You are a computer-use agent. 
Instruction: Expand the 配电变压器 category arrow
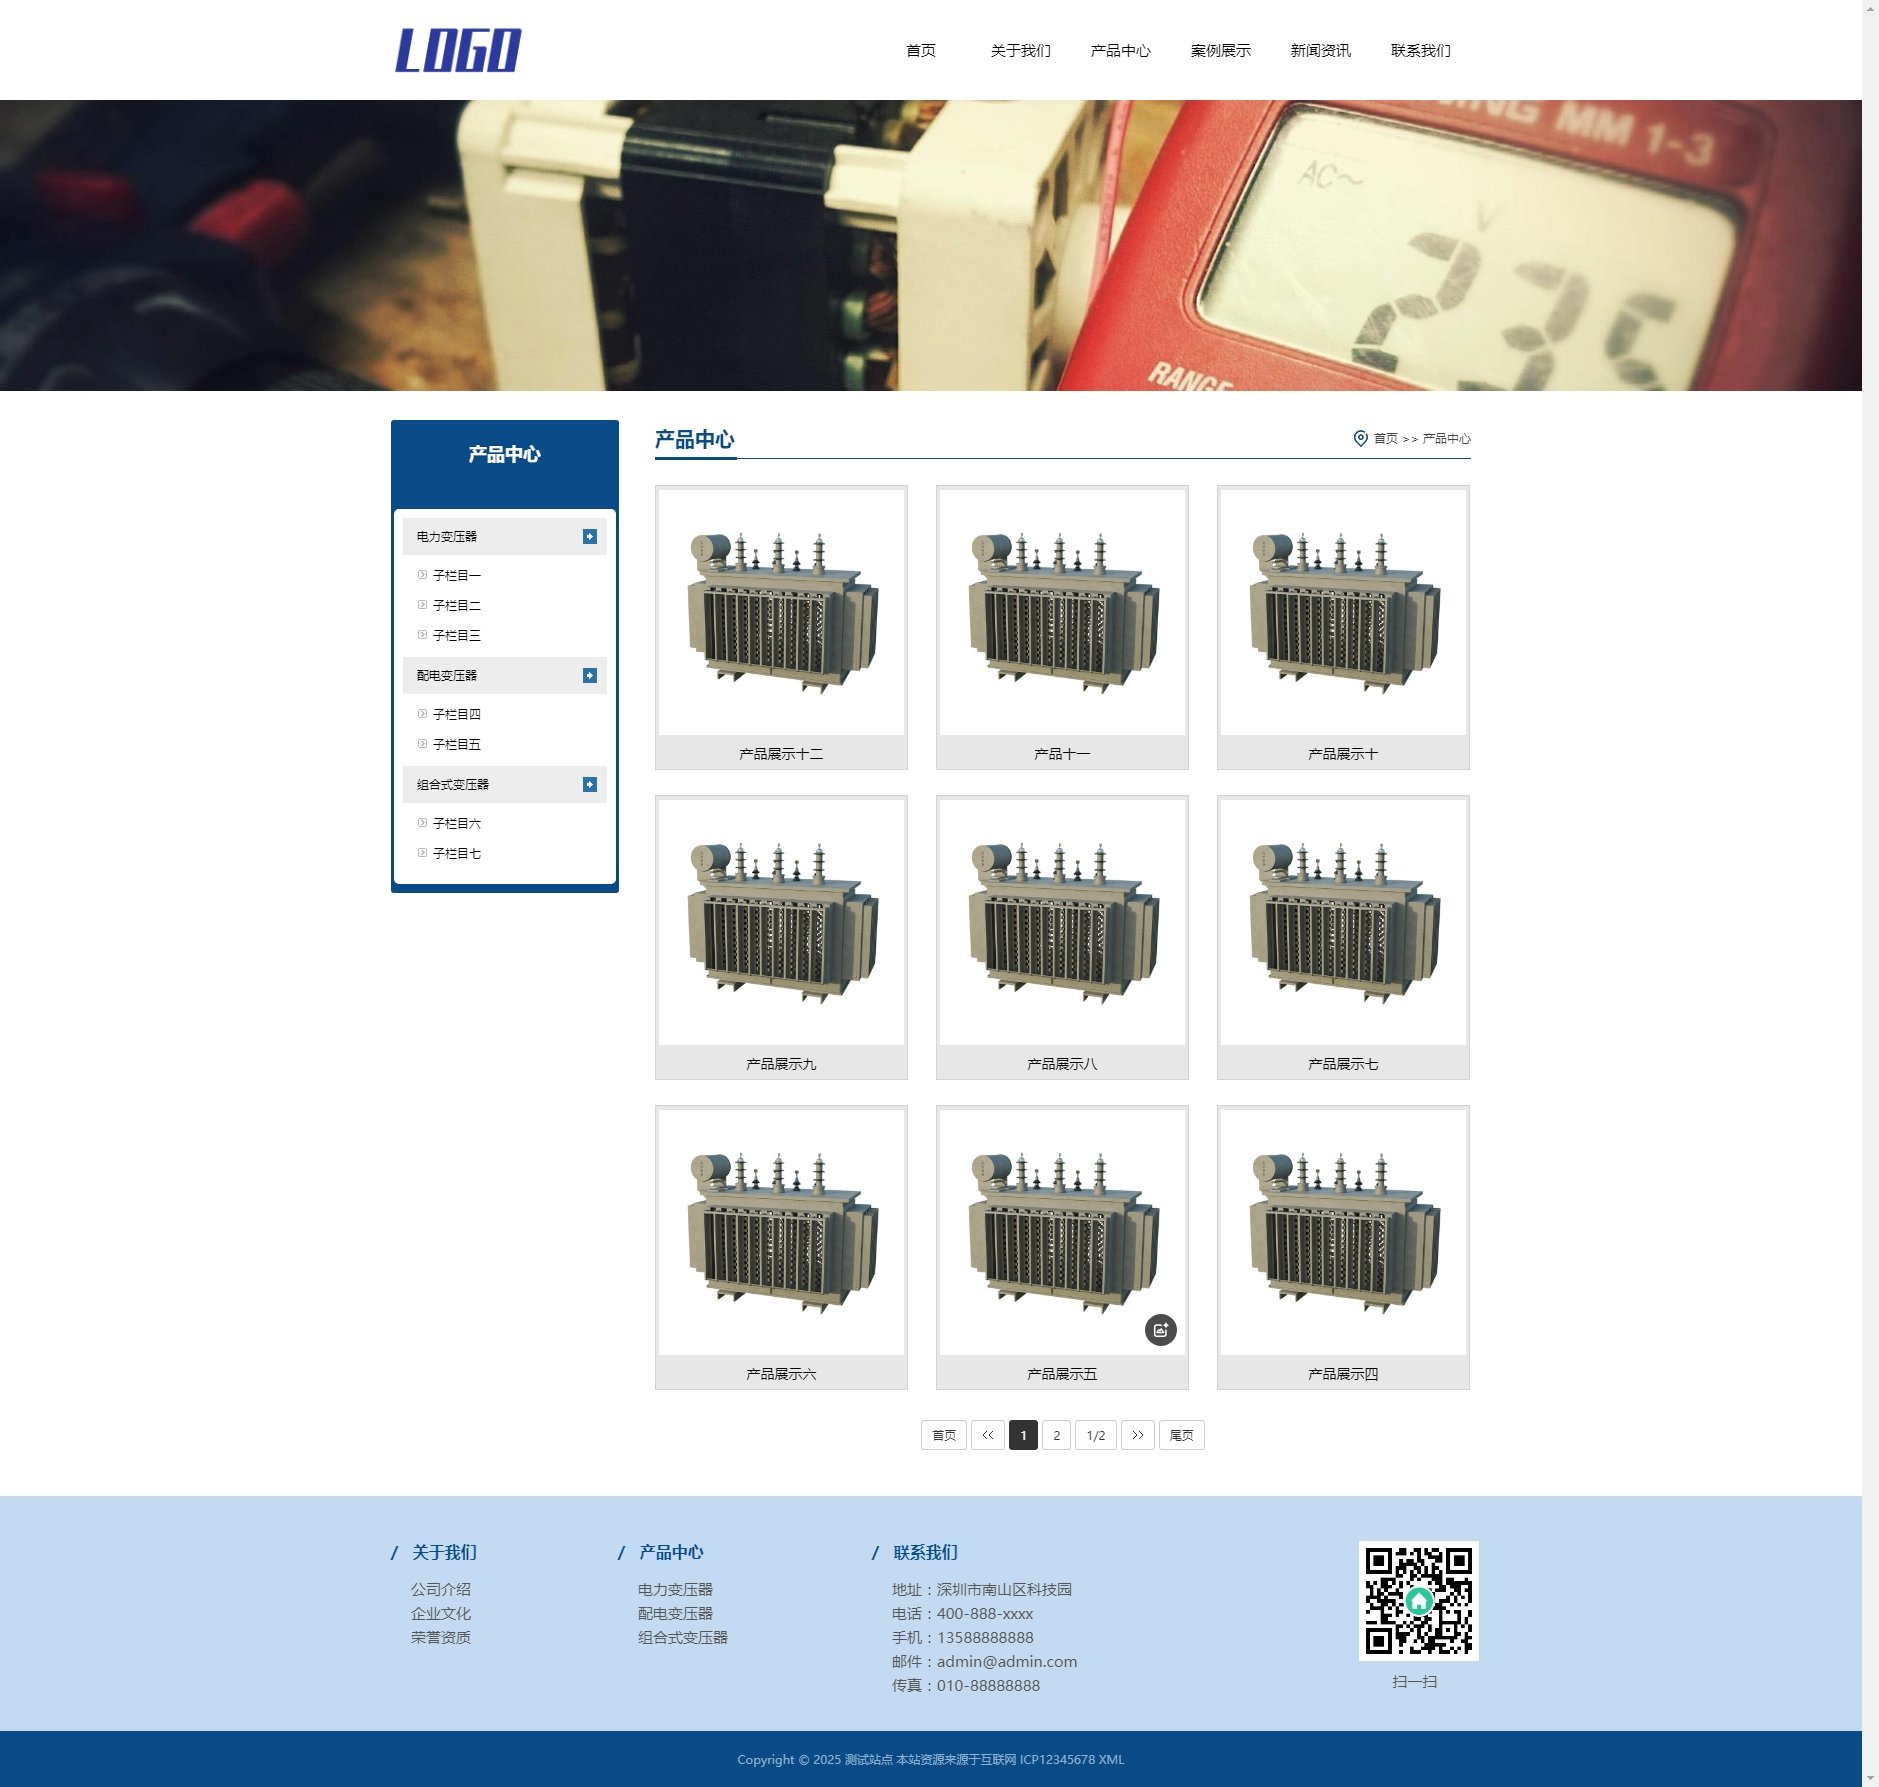click(x=590, y=676)
